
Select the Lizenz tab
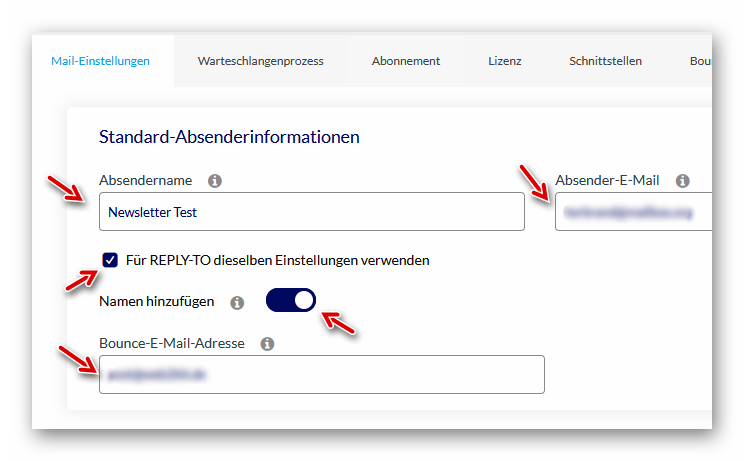click(505, 61)
